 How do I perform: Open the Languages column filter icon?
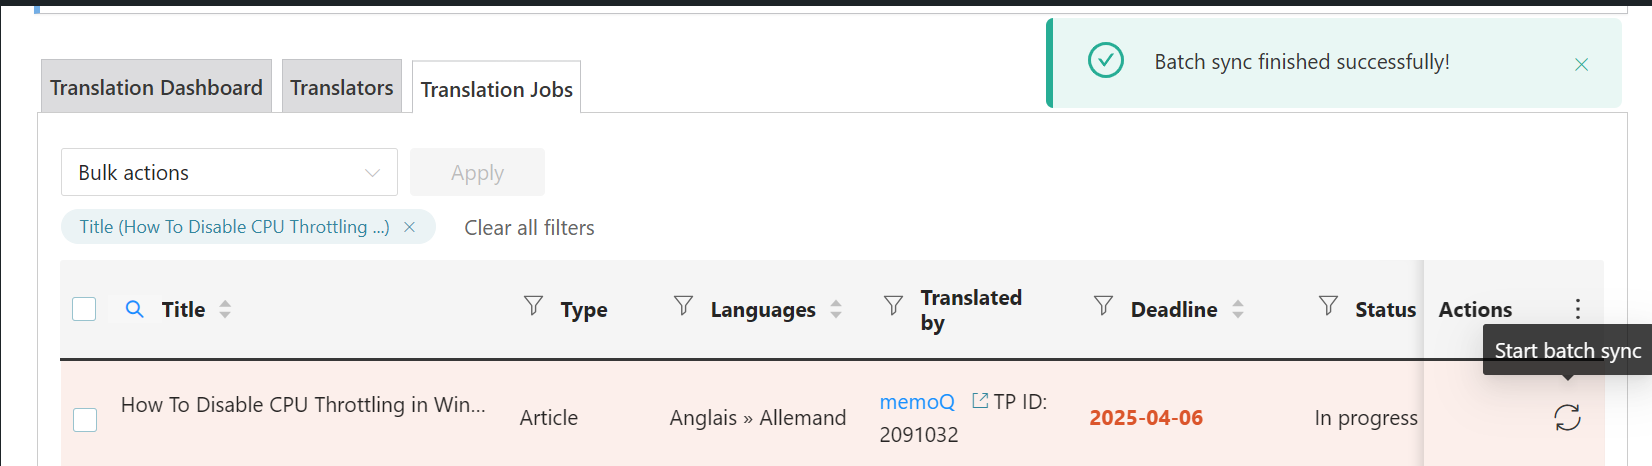[683, 306]
